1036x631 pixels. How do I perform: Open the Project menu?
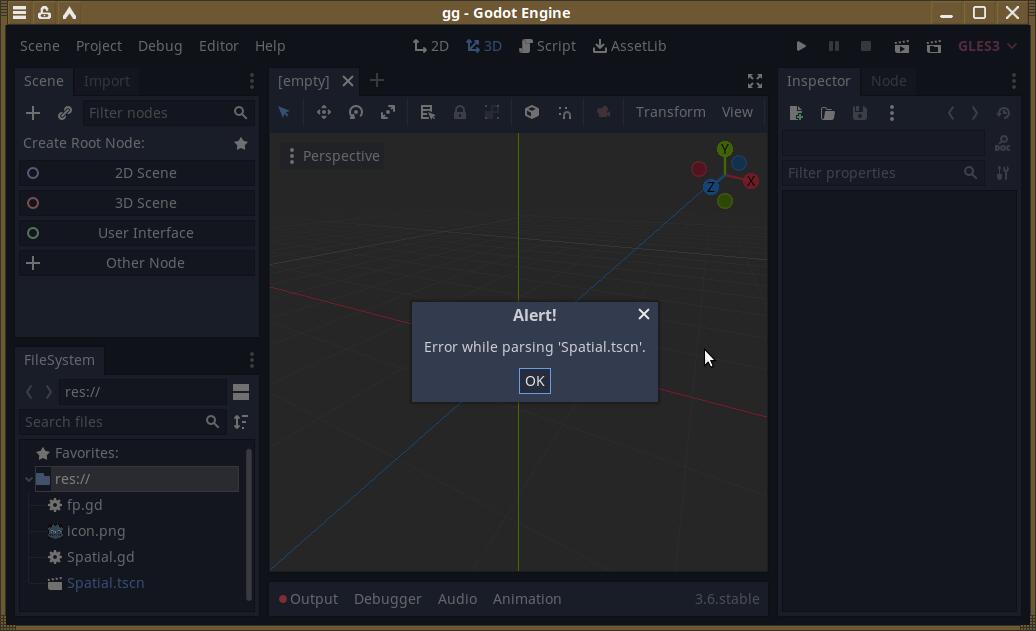coord(98,46)
